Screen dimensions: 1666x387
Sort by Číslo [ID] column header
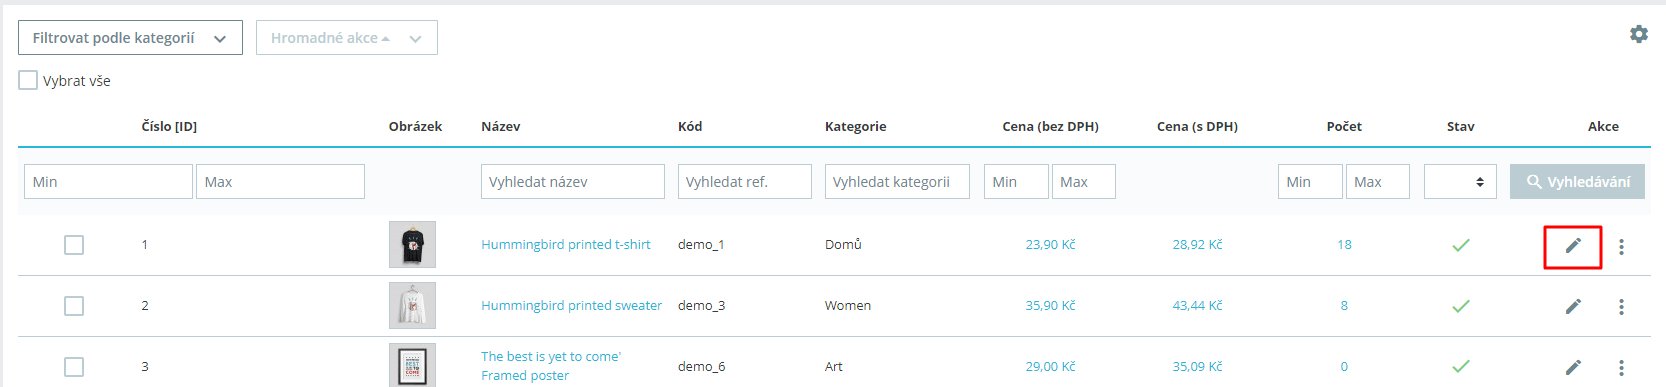tap(169, 126)
